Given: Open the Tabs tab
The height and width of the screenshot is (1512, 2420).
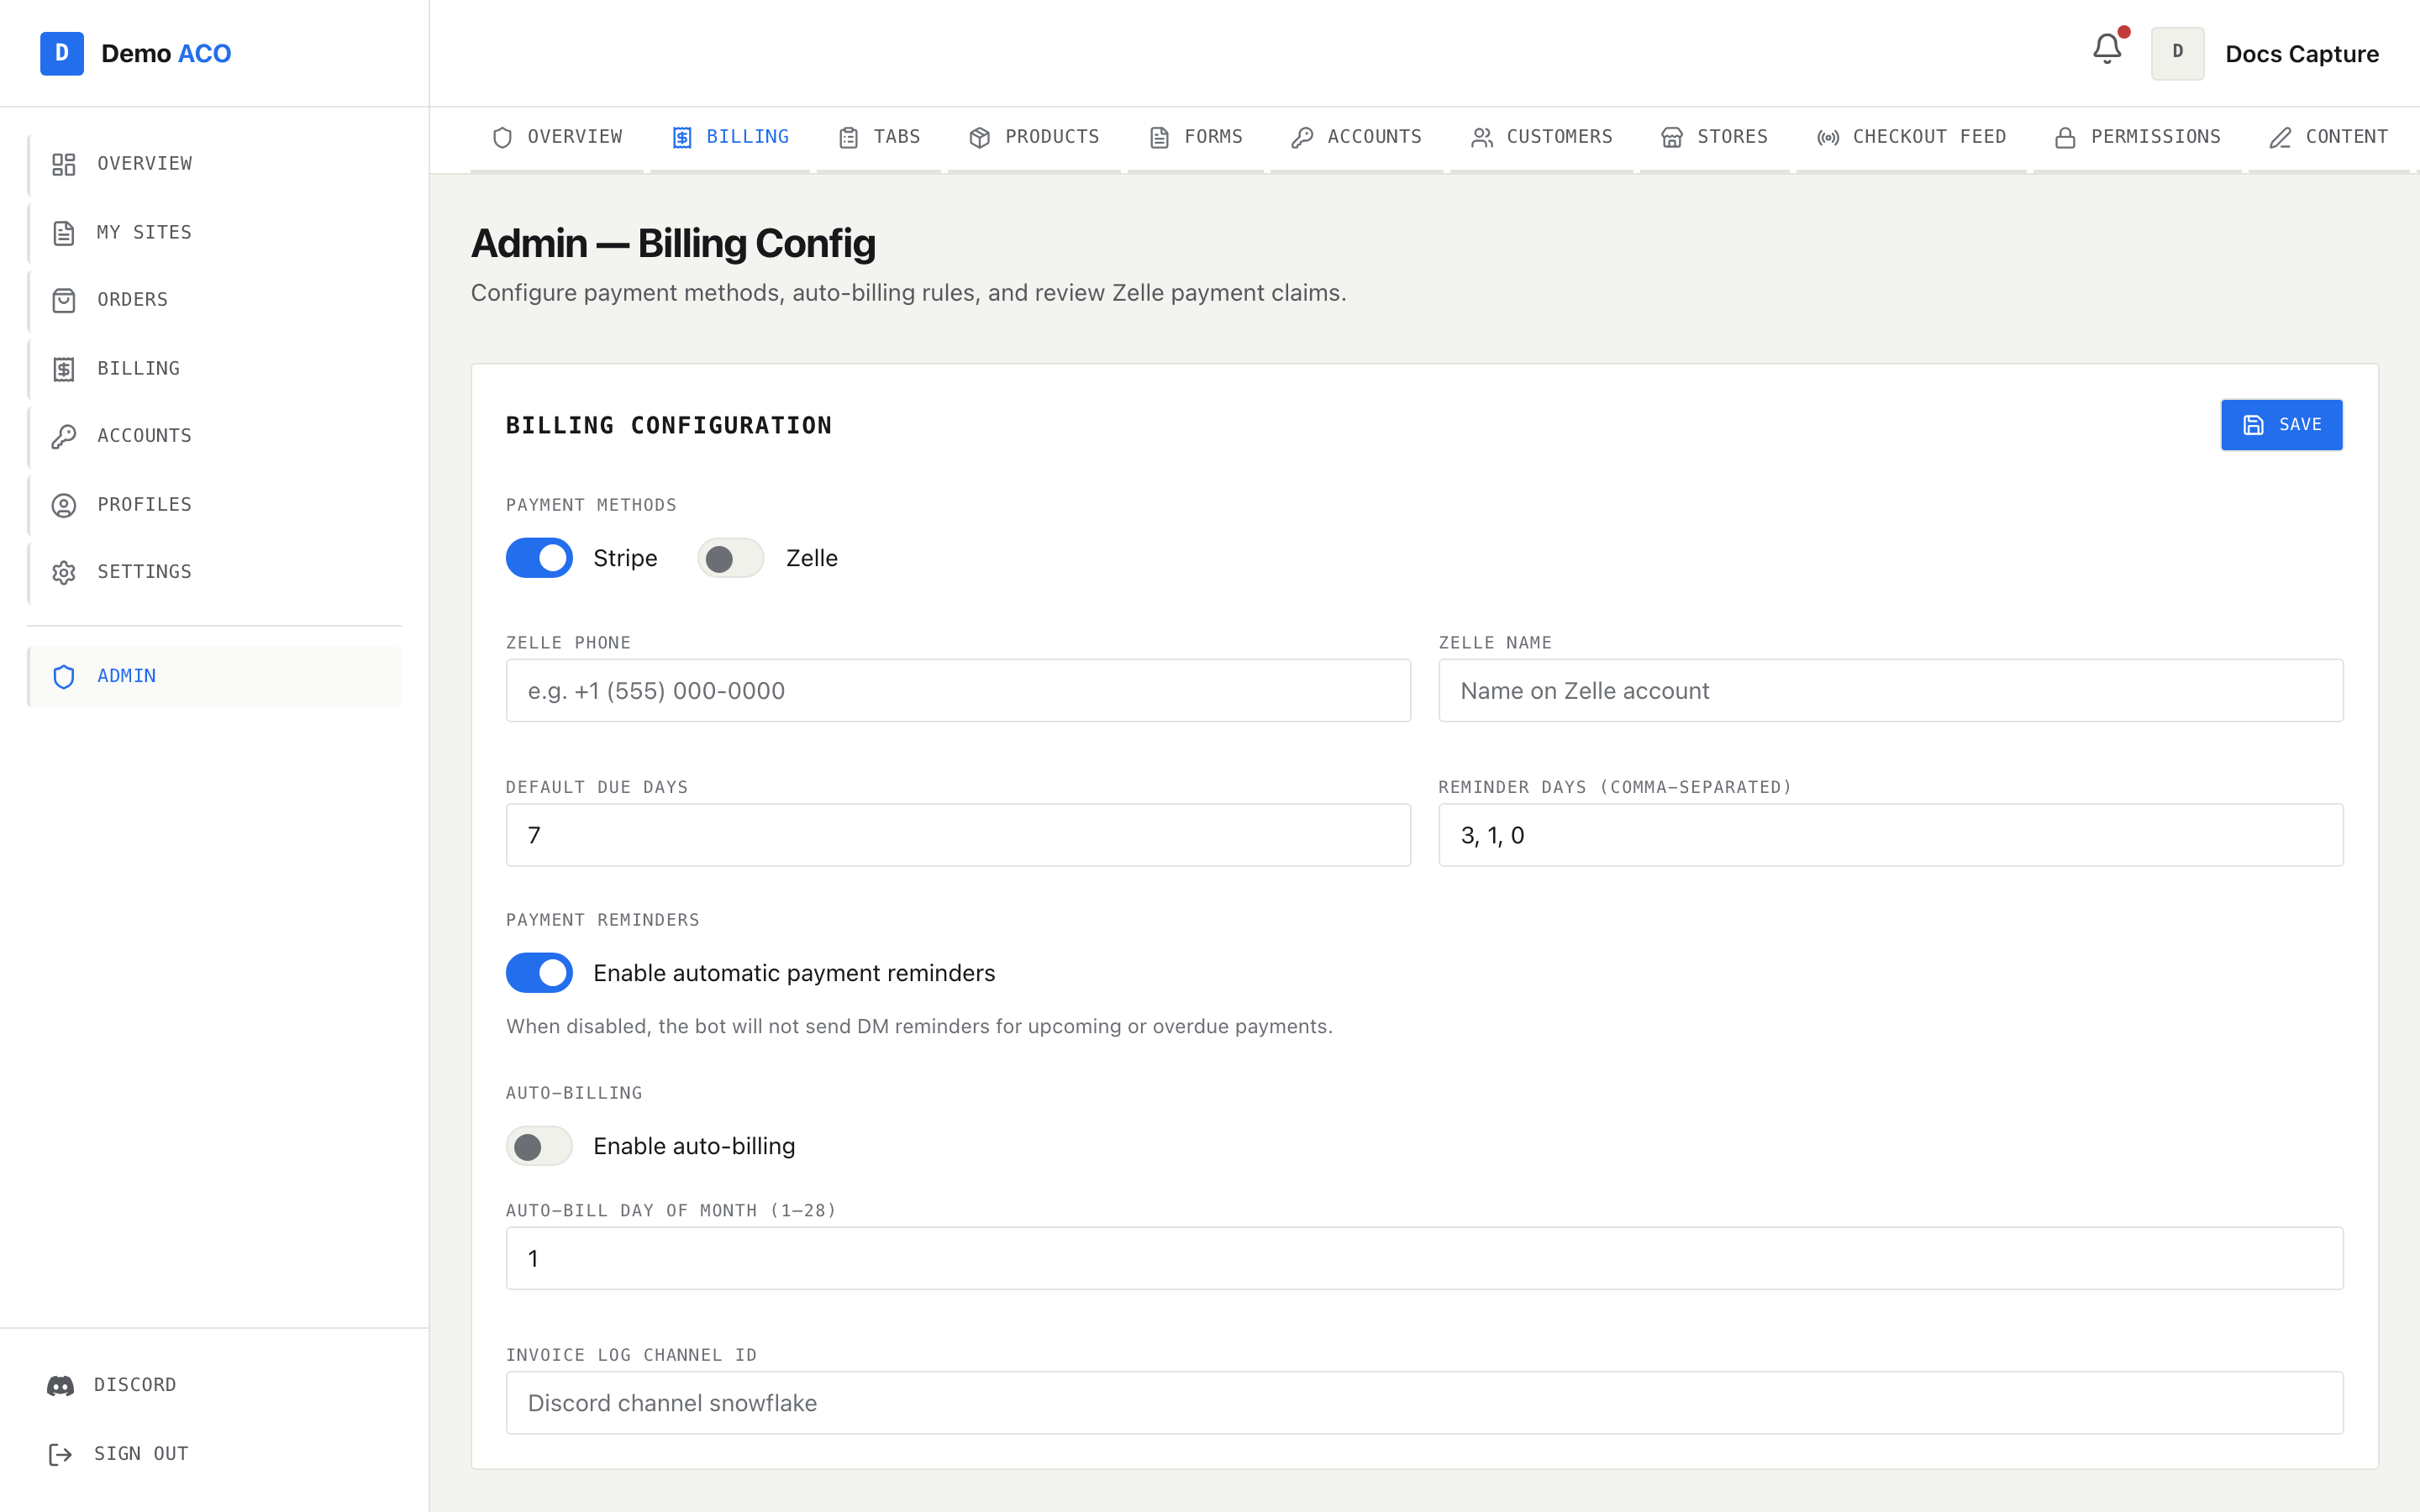Looking at the screenshot, I should pos(879,138).
